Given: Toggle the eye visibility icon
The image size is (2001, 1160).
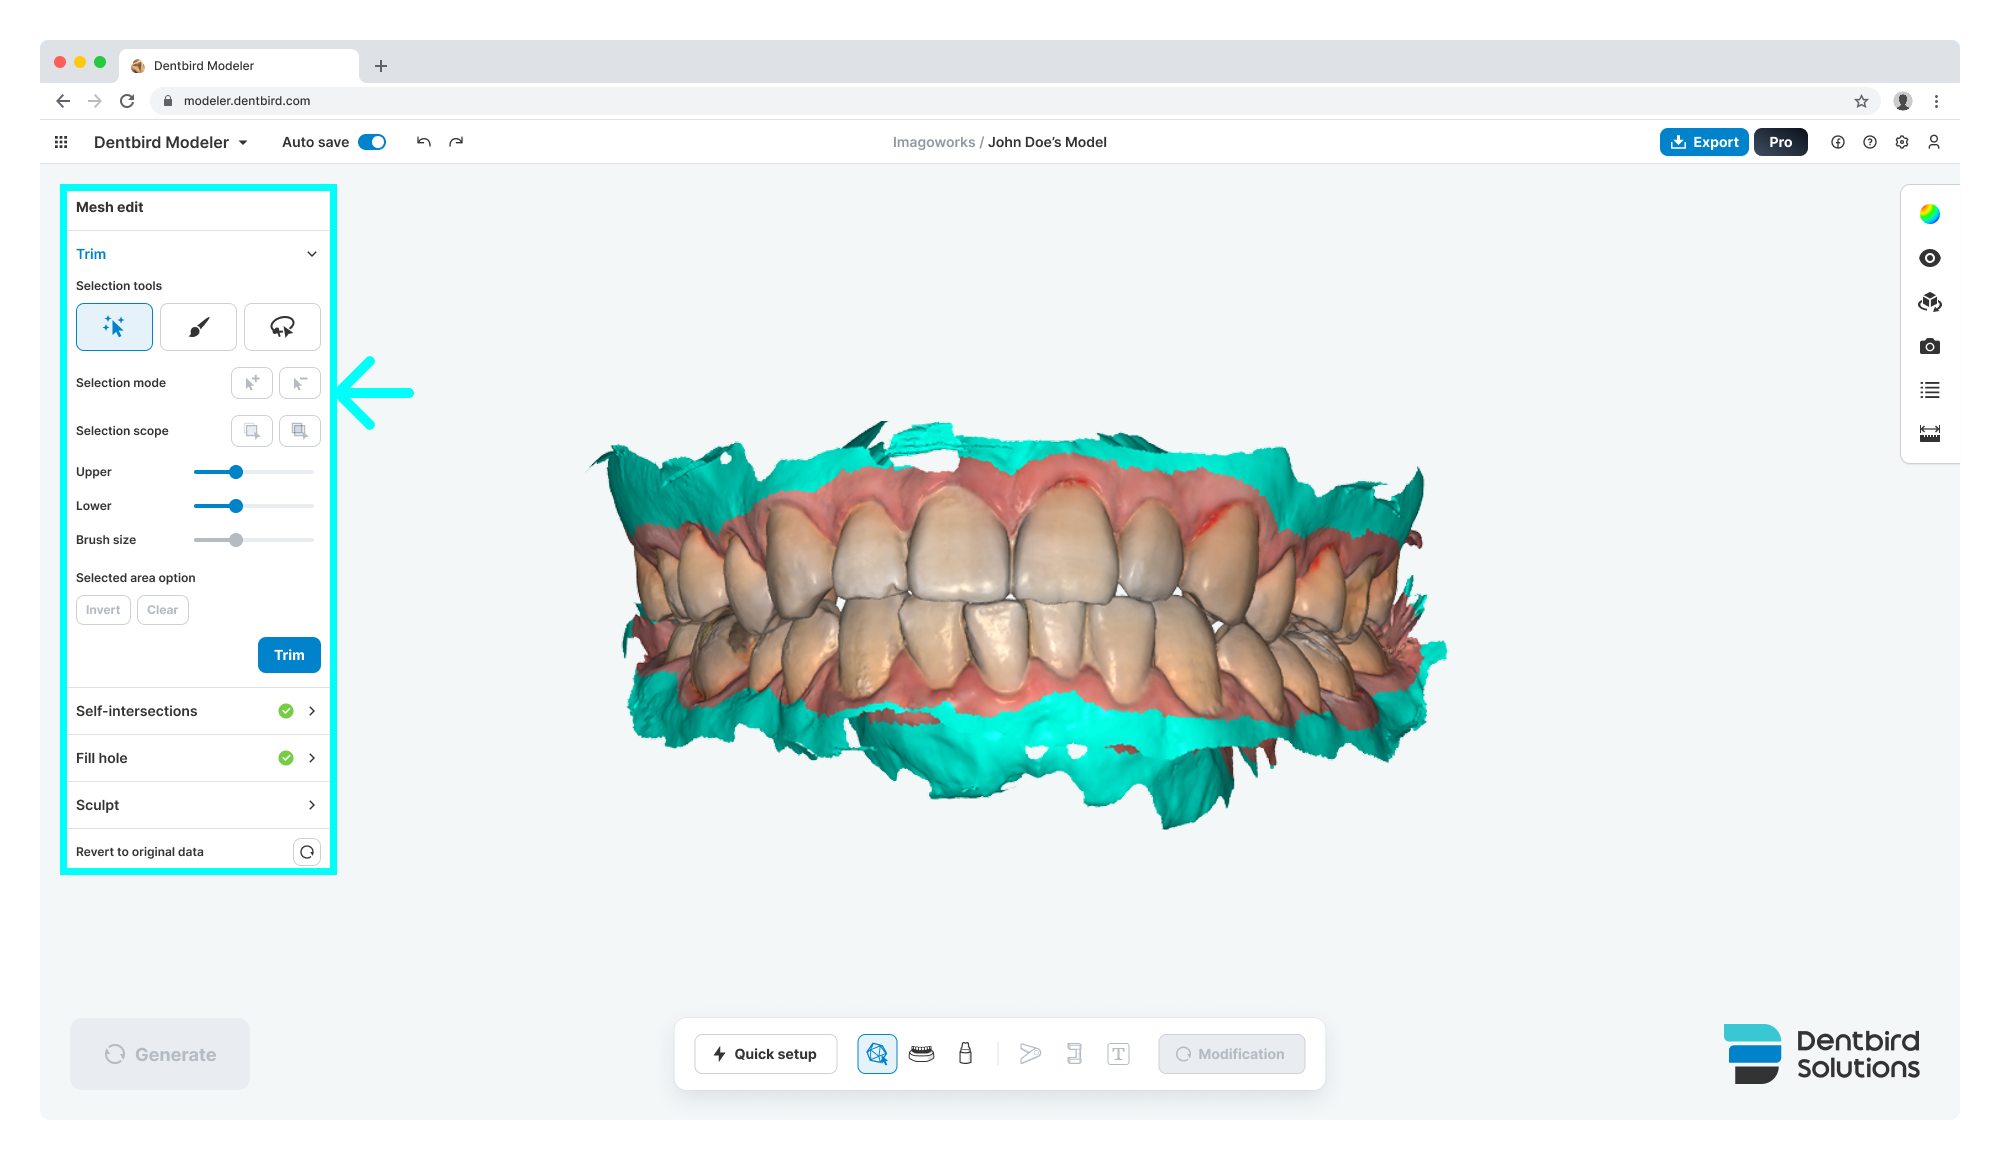Looking at the screenshot, I should tap(1929, 258).
